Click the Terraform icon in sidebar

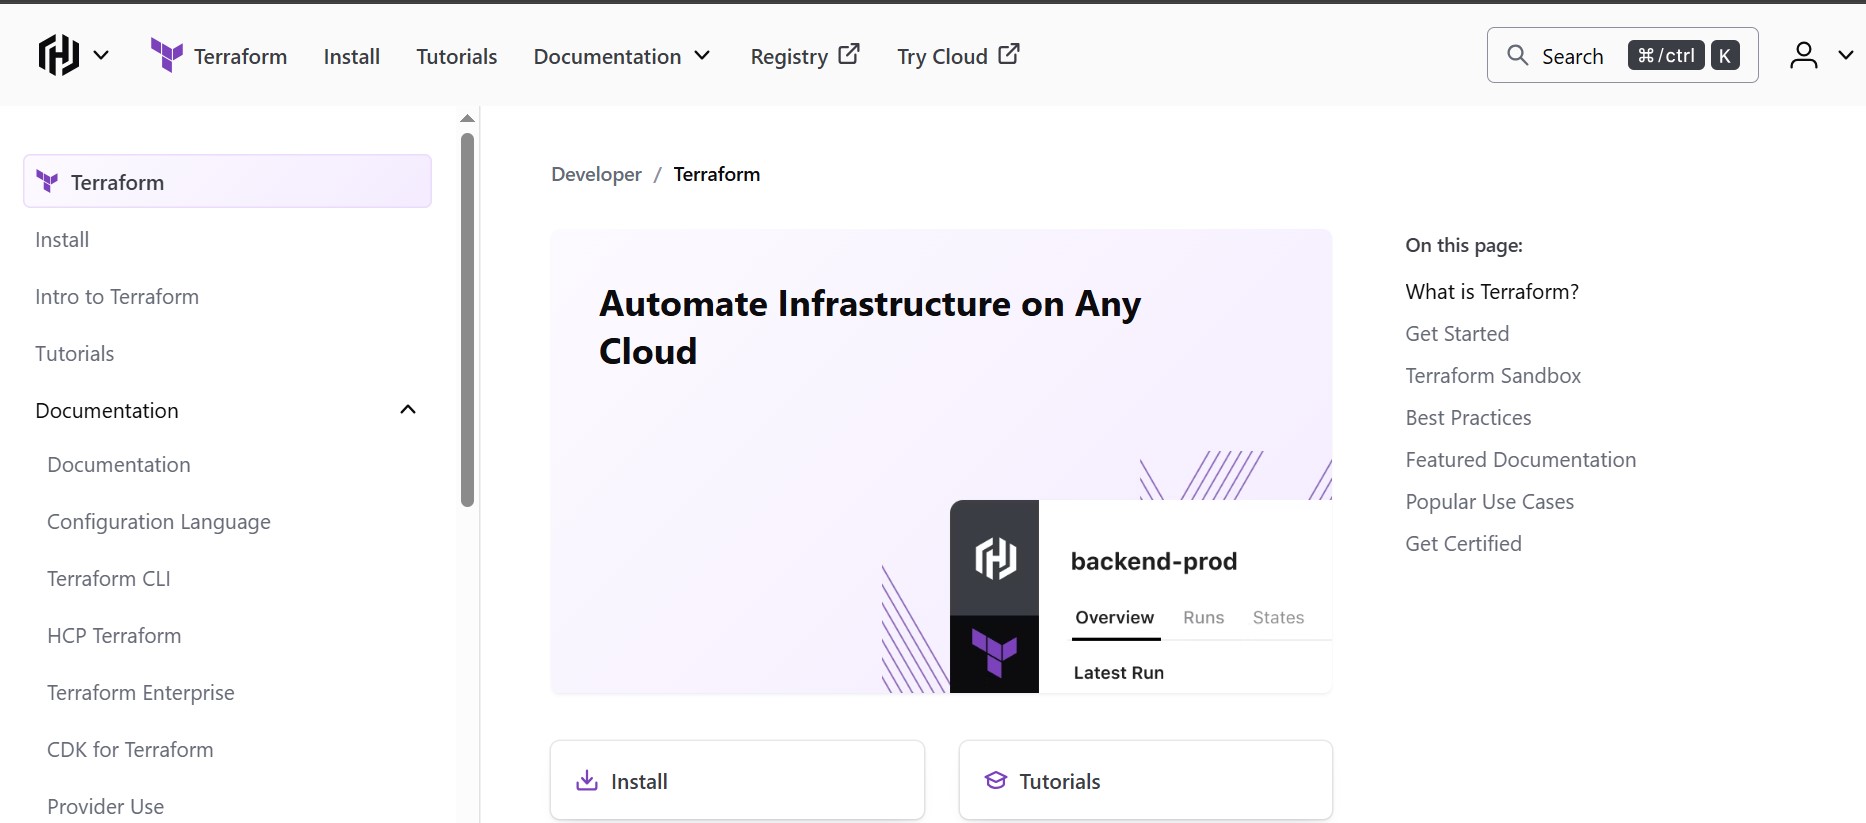pos(47,181)
